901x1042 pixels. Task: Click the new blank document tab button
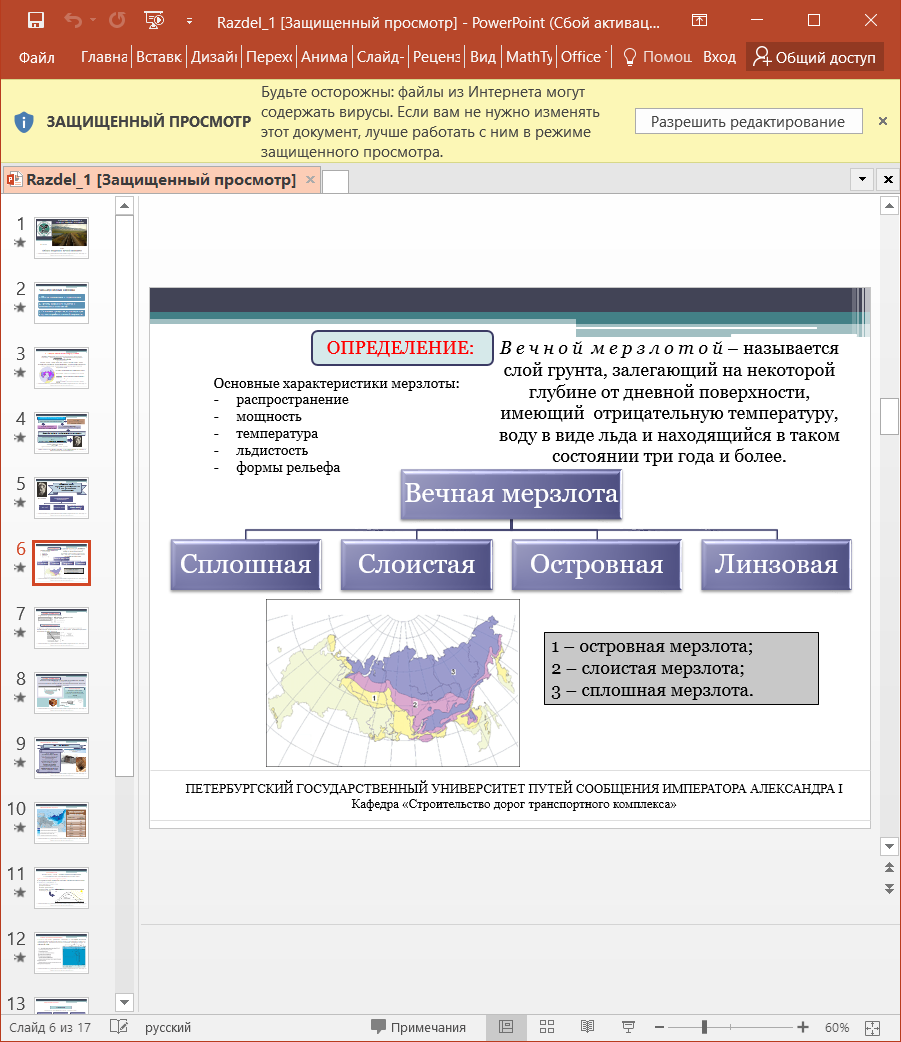click(335, 181)
